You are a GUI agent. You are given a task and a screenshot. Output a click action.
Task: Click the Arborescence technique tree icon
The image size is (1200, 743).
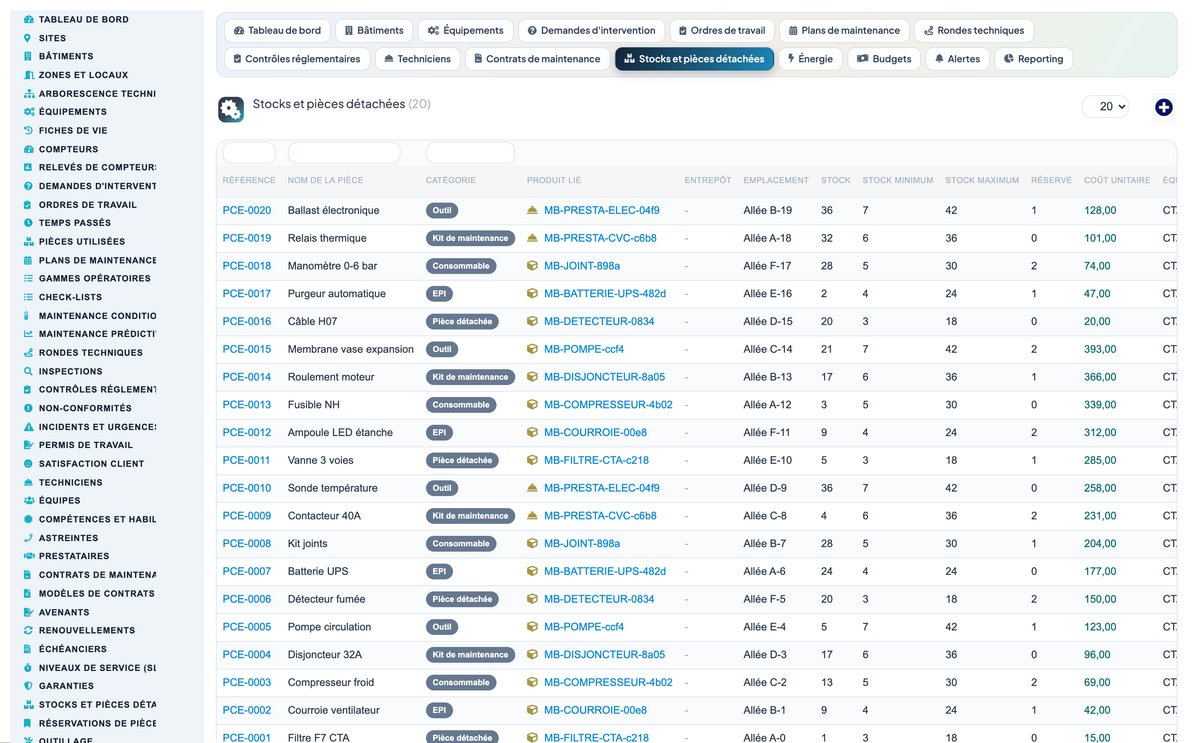coord(28,93)
